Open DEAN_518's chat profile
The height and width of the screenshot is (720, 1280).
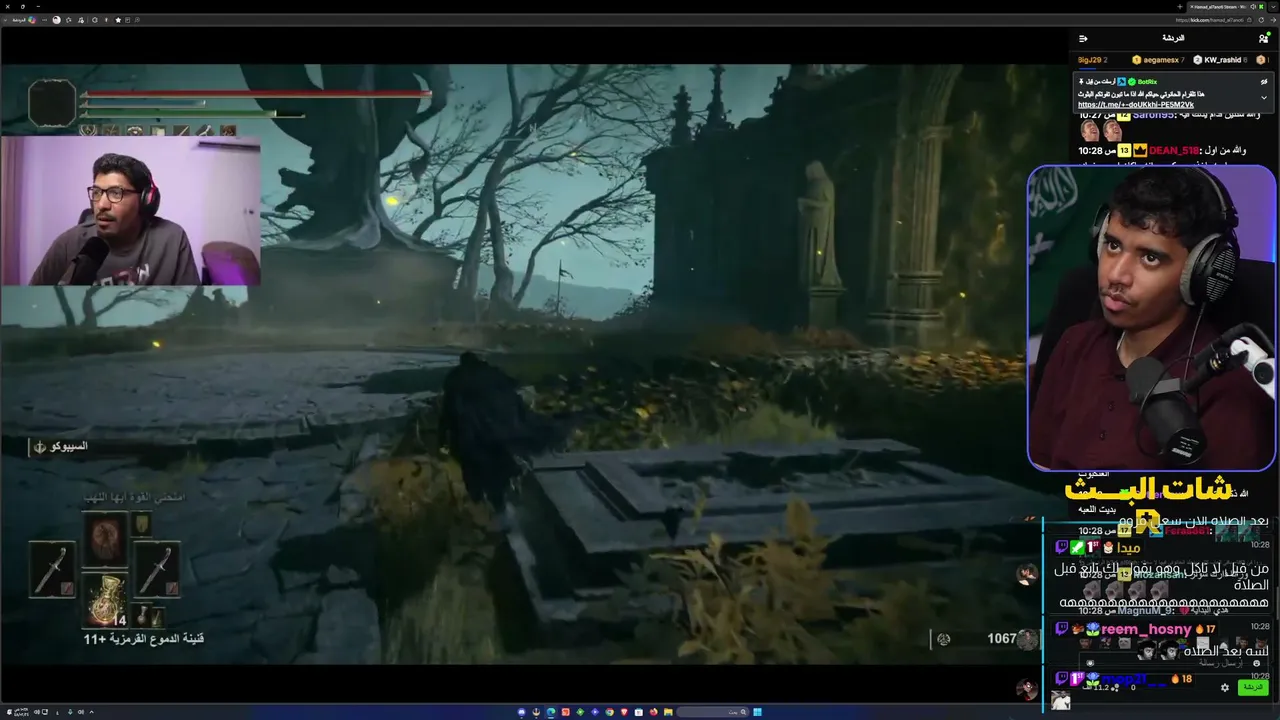pyautogui.click(x=1174, y=151)
